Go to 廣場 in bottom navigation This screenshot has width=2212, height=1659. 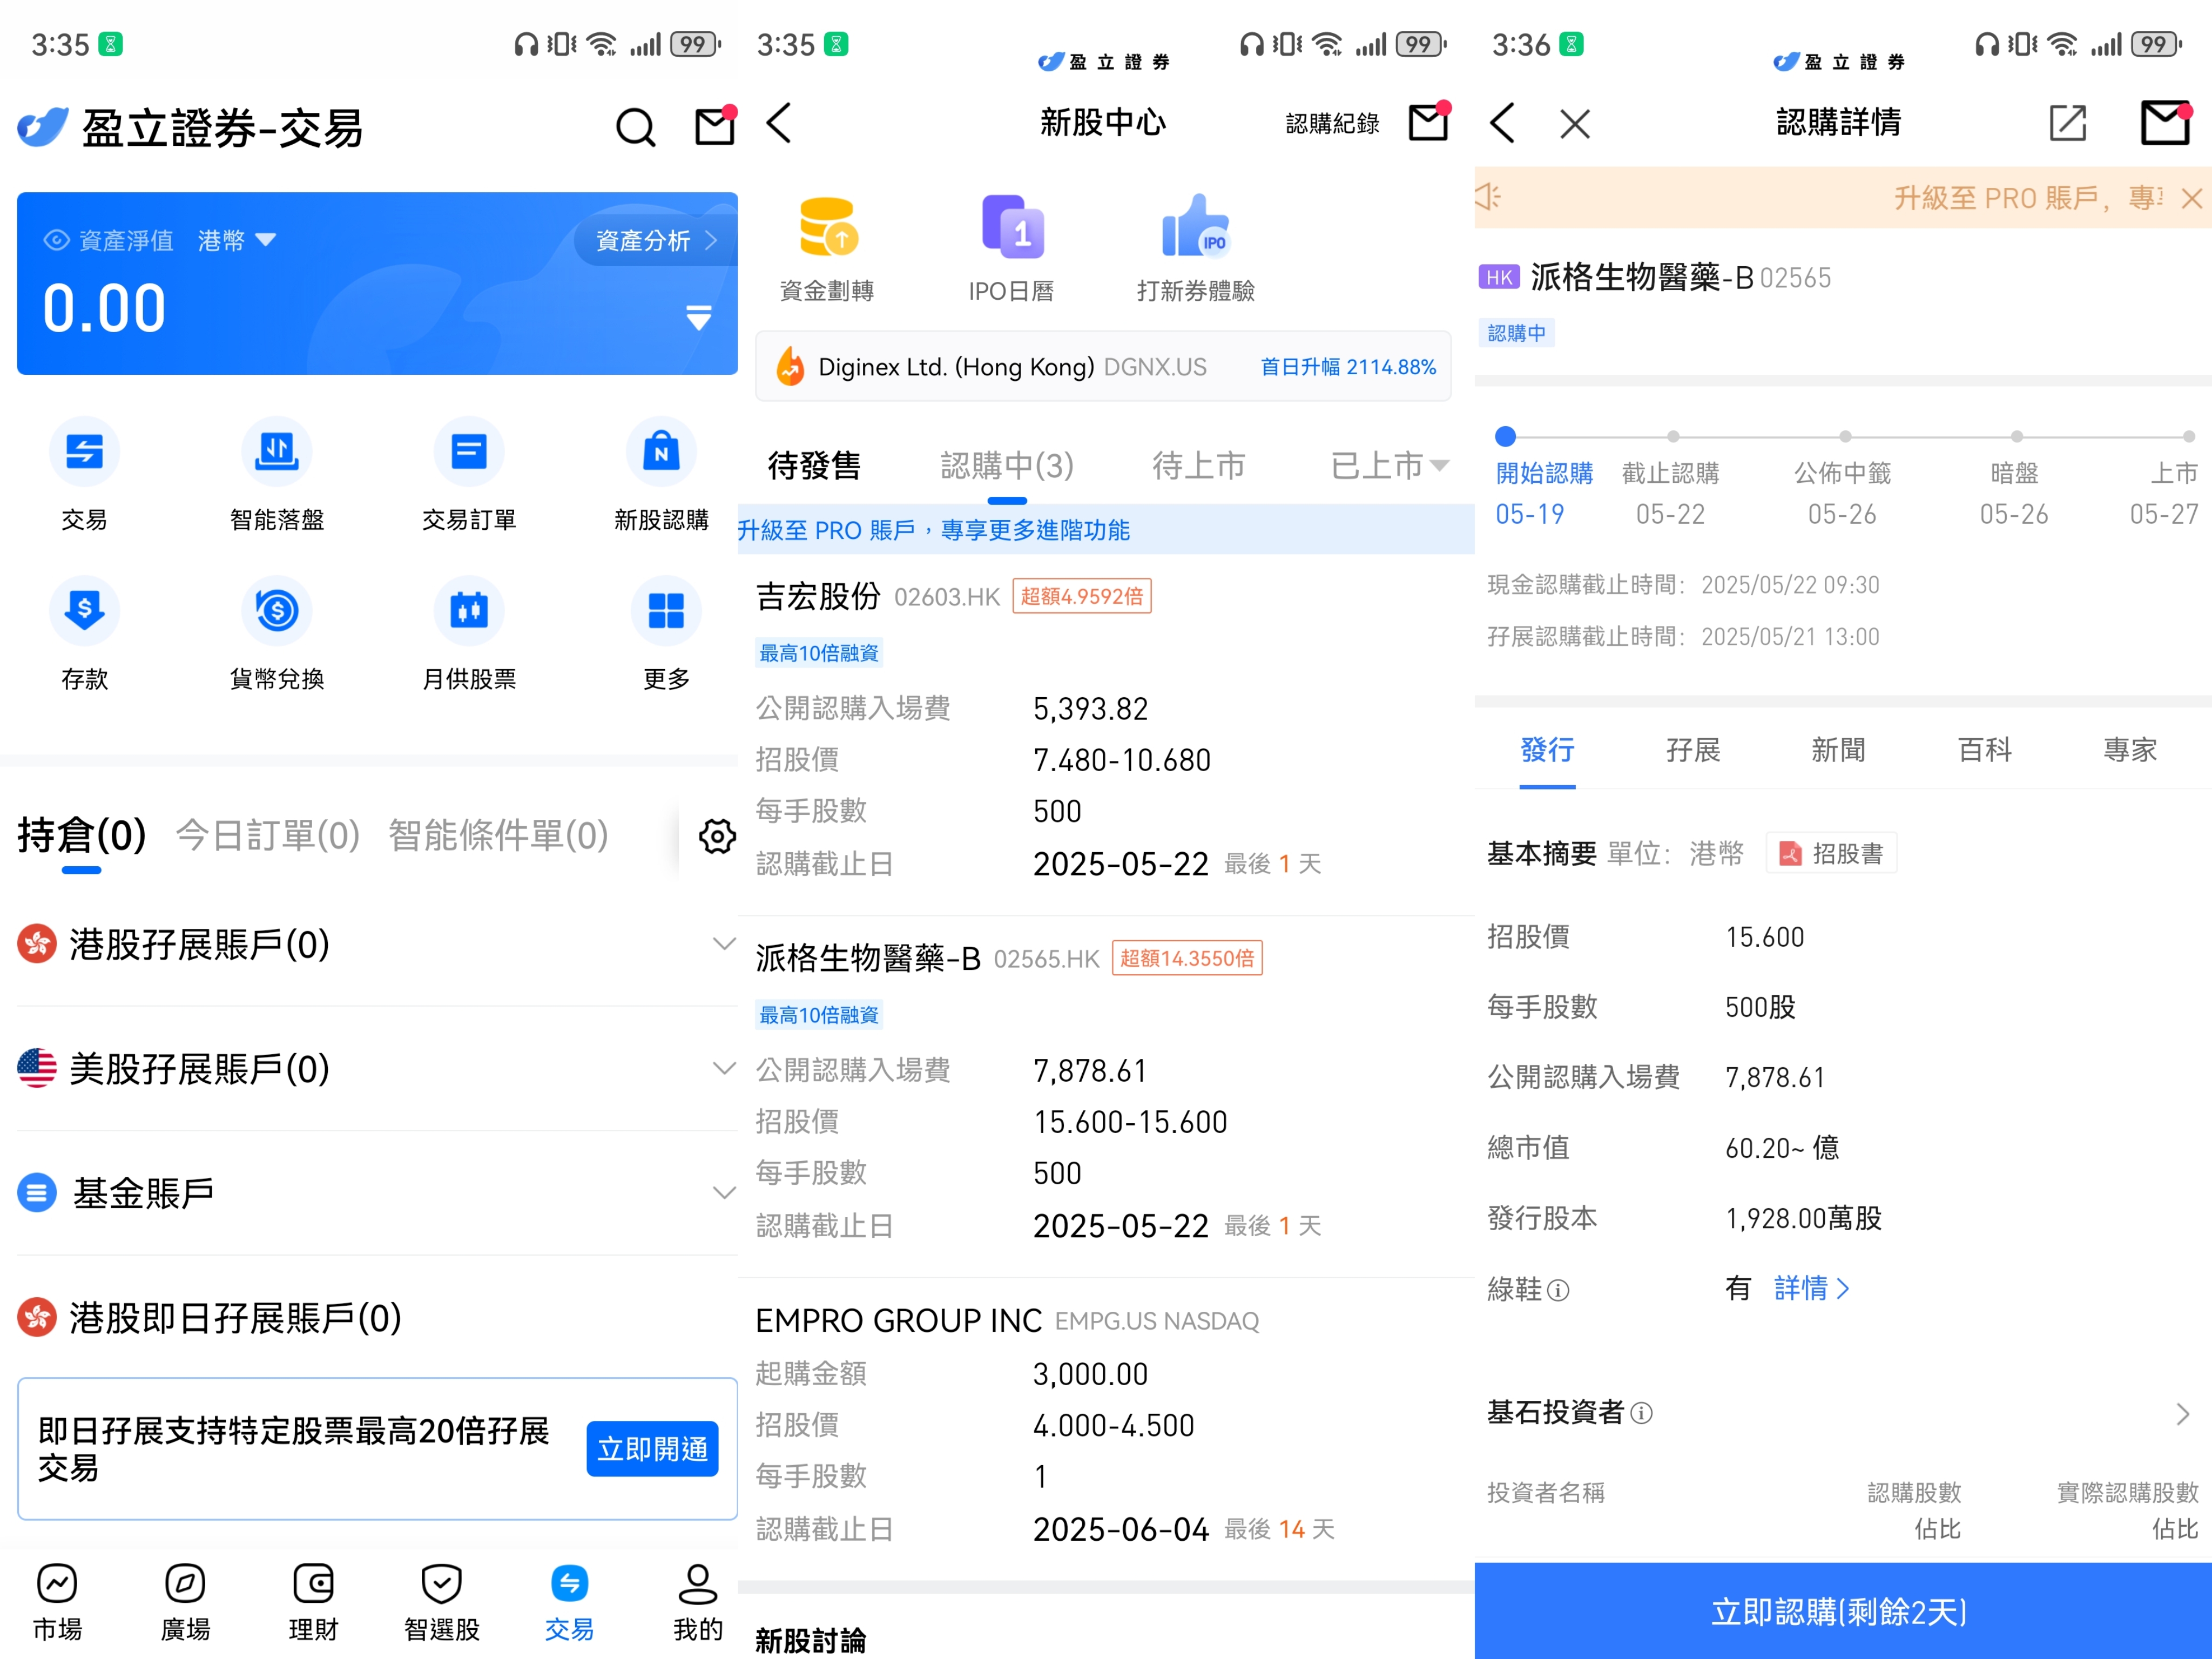pyautogui.click(x=186, y=1603)
